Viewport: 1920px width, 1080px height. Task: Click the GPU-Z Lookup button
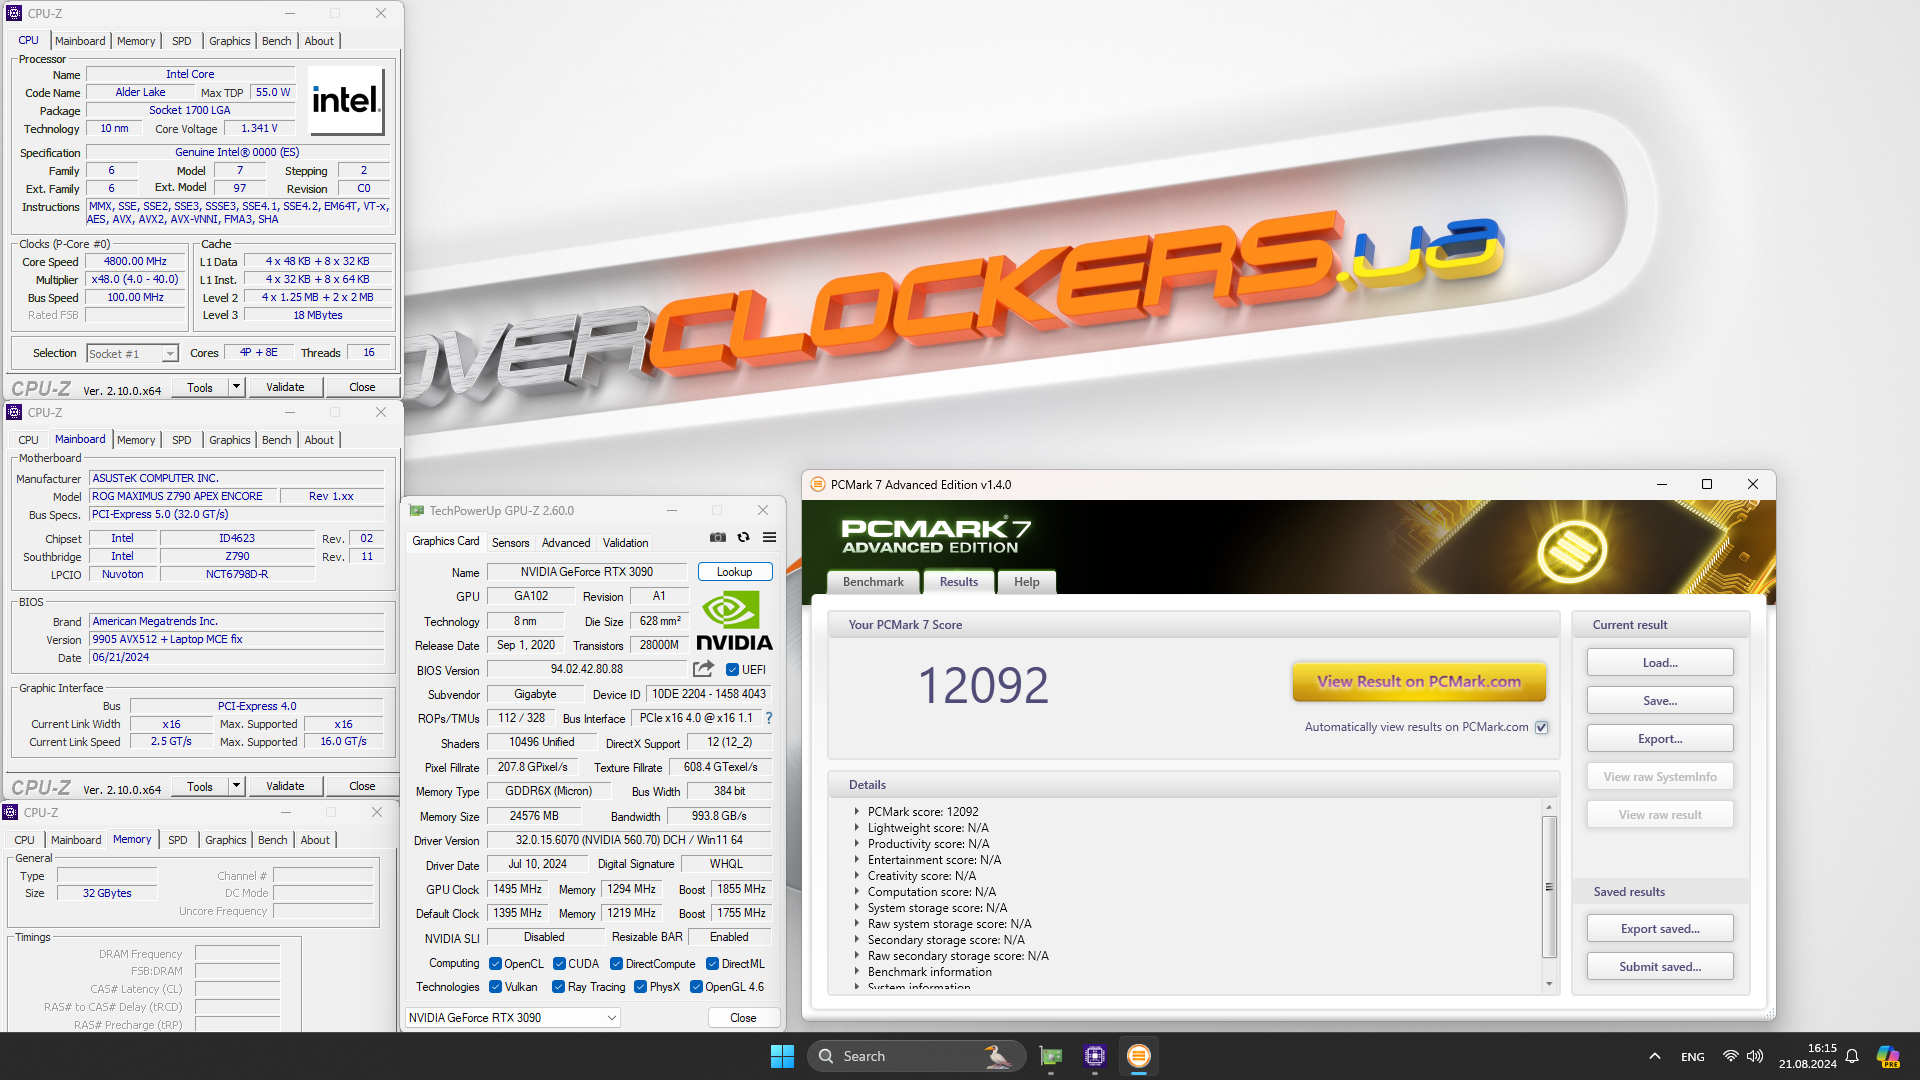(735, 572)
